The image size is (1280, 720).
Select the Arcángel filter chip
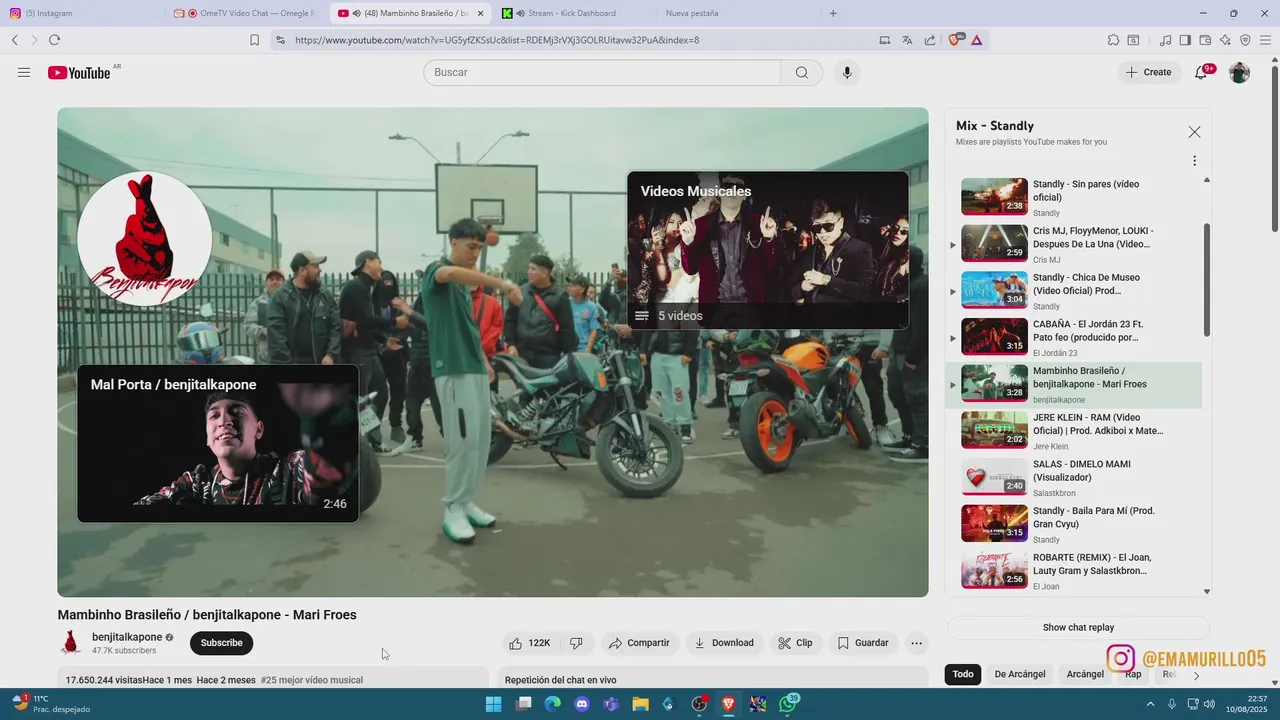pyautogui.click(x=1085, y=674)
